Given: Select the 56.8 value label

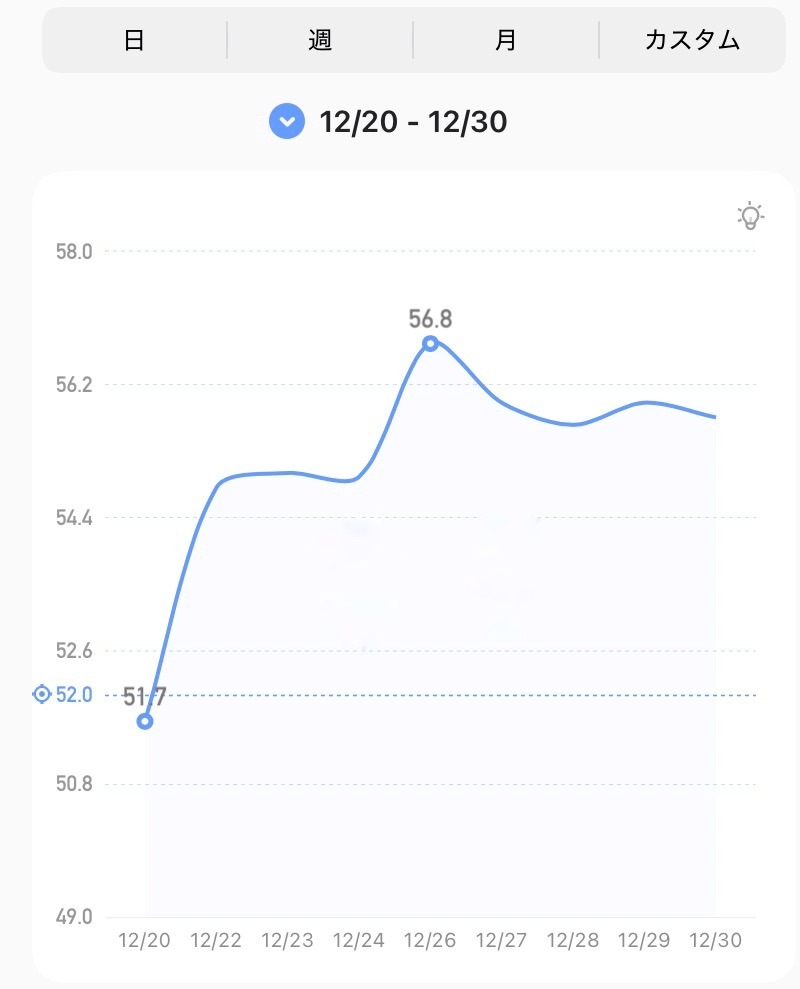Looking at the screenshot, I should 430,319.
